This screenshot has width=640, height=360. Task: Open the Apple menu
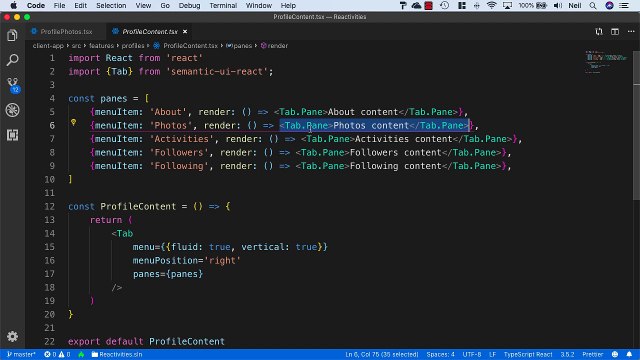[13, 5]
